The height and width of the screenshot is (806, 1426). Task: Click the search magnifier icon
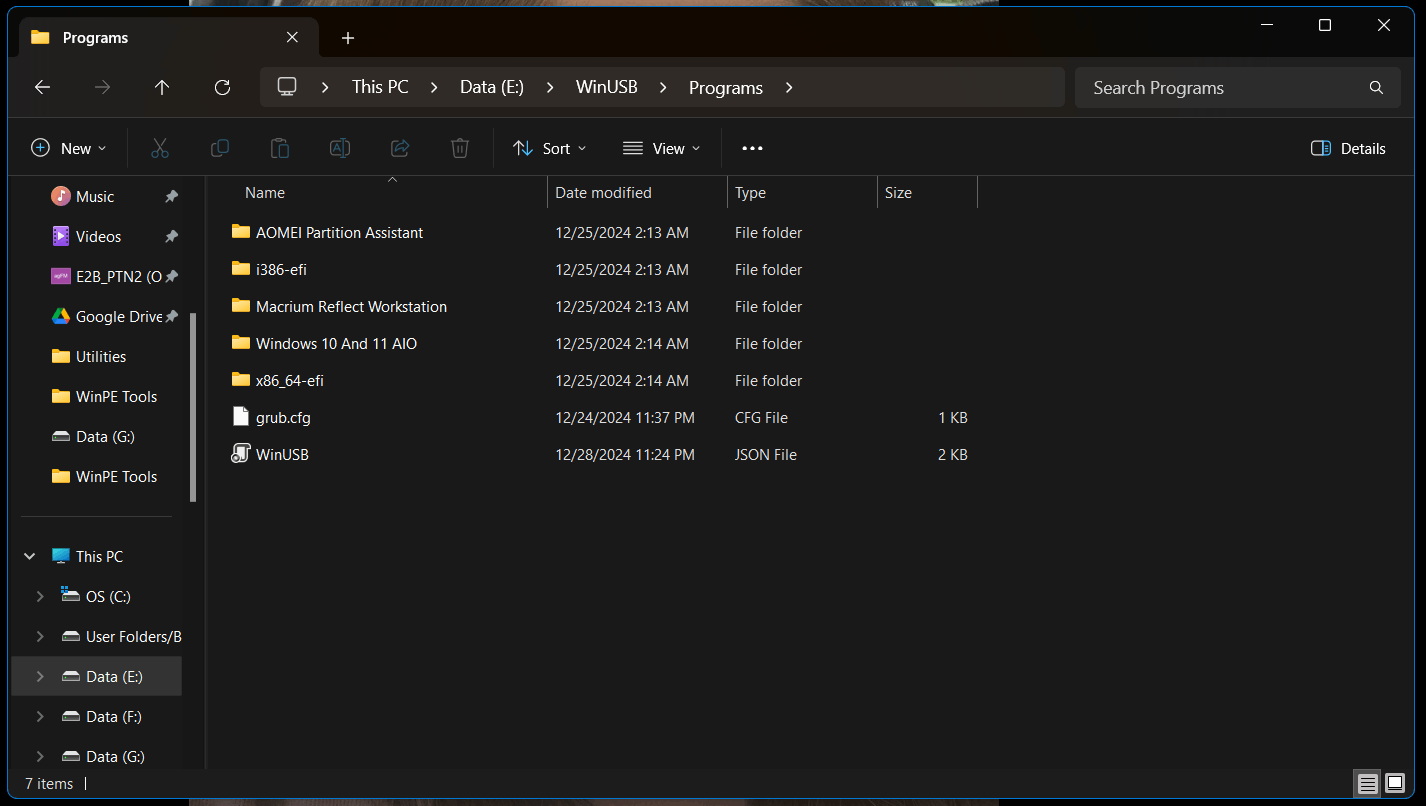coord(1377,88)
